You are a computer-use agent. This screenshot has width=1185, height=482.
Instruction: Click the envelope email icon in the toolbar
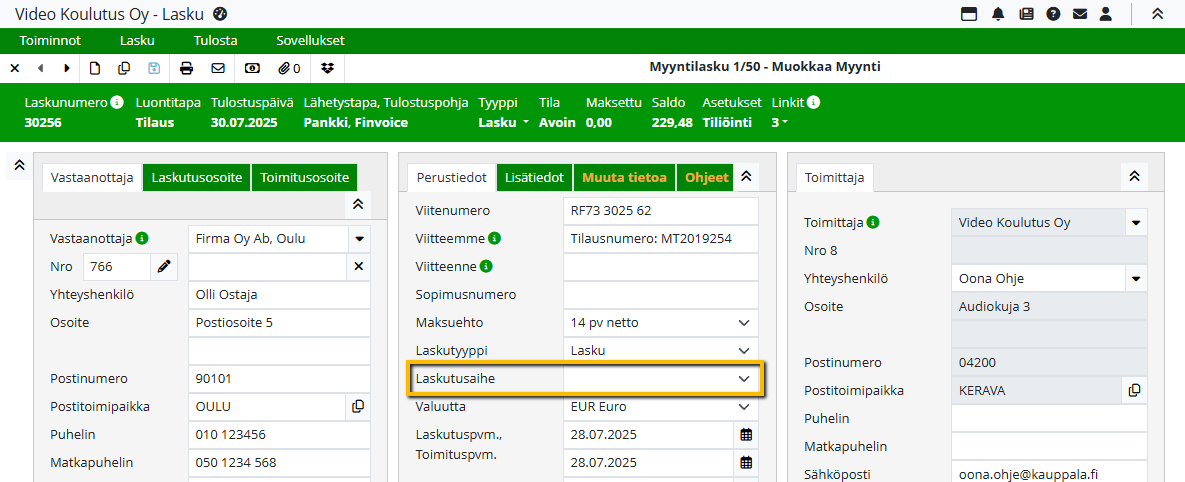tap(218, 68)
